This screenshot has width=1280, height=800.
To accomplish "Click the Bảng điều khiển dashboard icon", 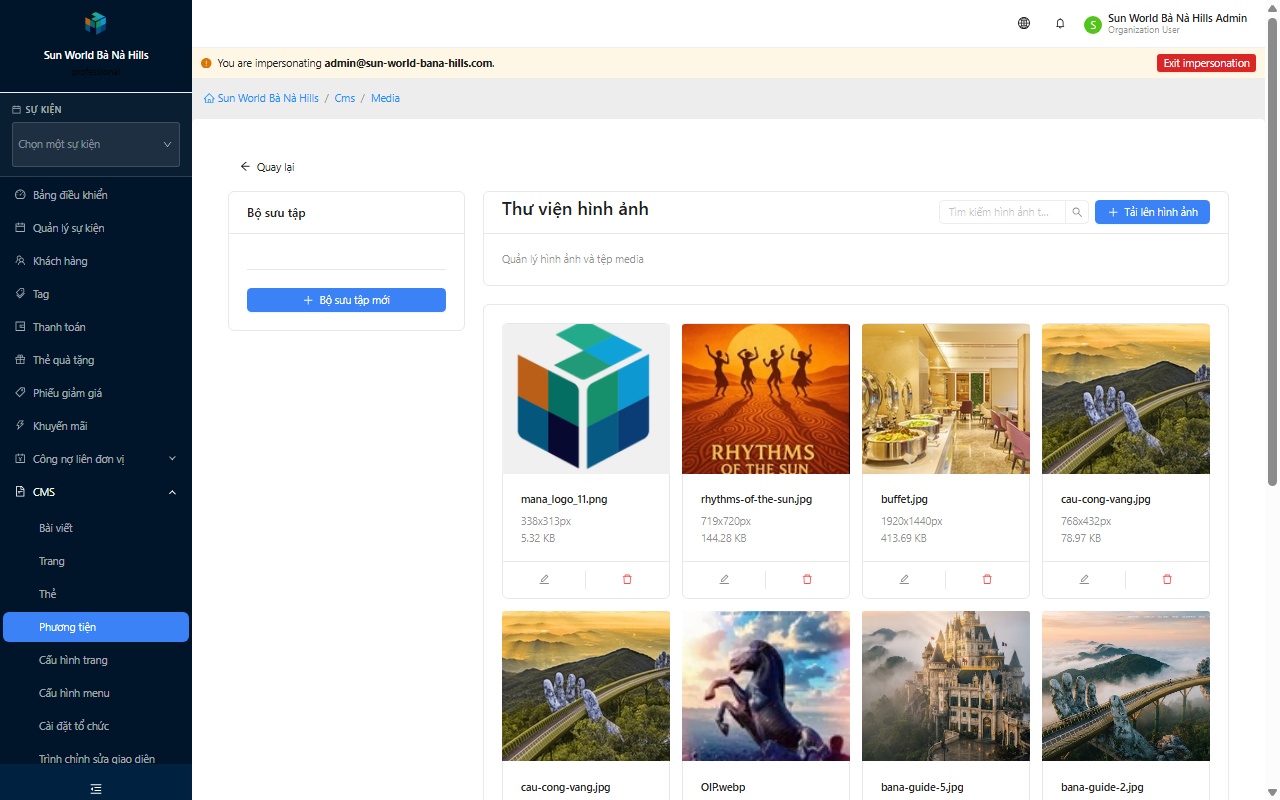I will [21, 195].
